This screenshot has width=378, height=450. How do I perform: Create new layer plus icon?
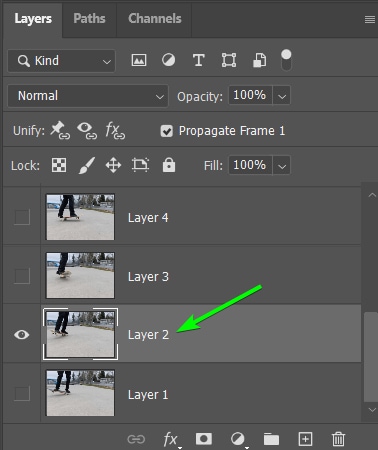coord(305,439)
